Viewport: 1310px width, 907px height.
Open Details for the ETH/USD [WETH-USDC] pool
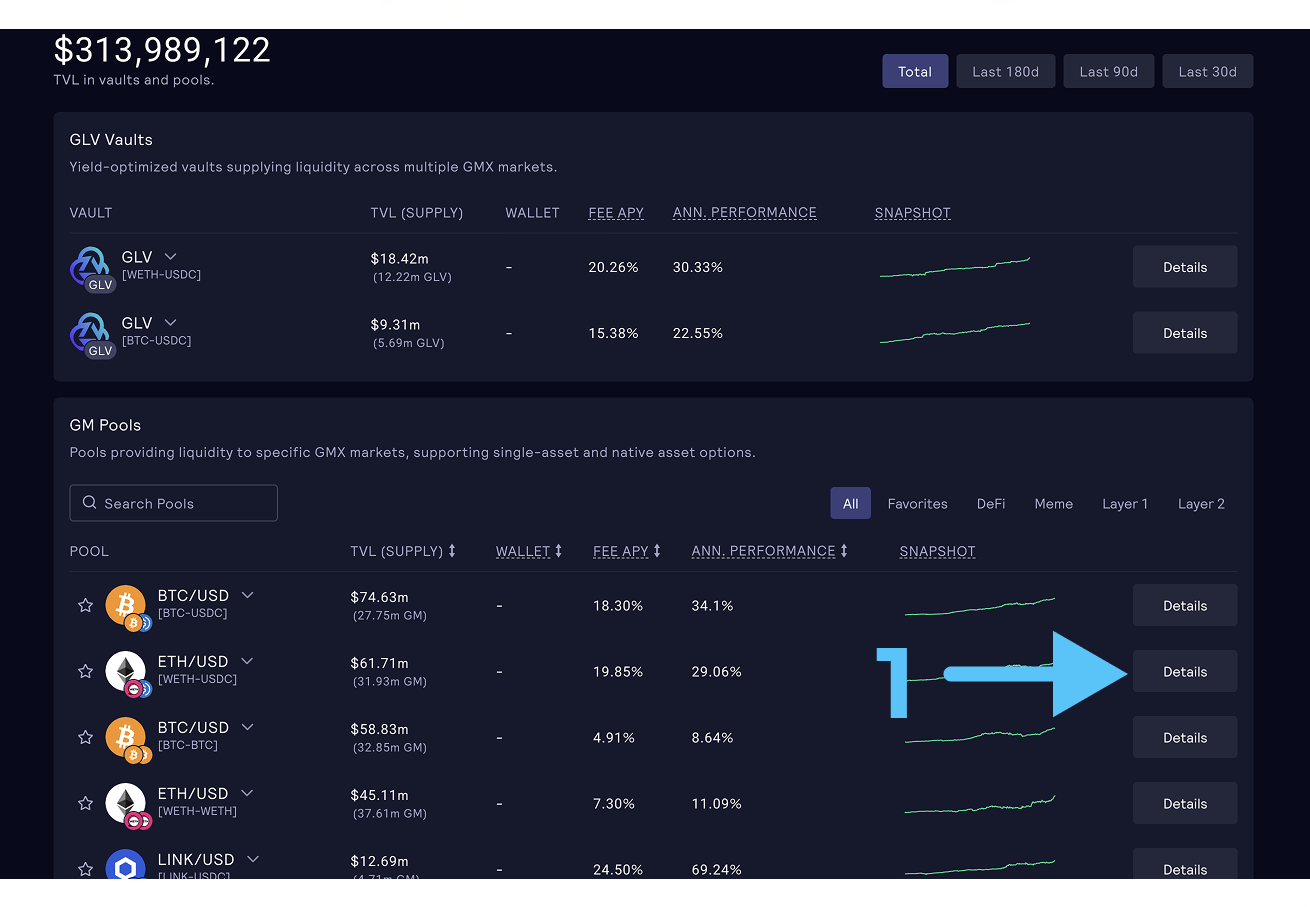click(1184, 671)
